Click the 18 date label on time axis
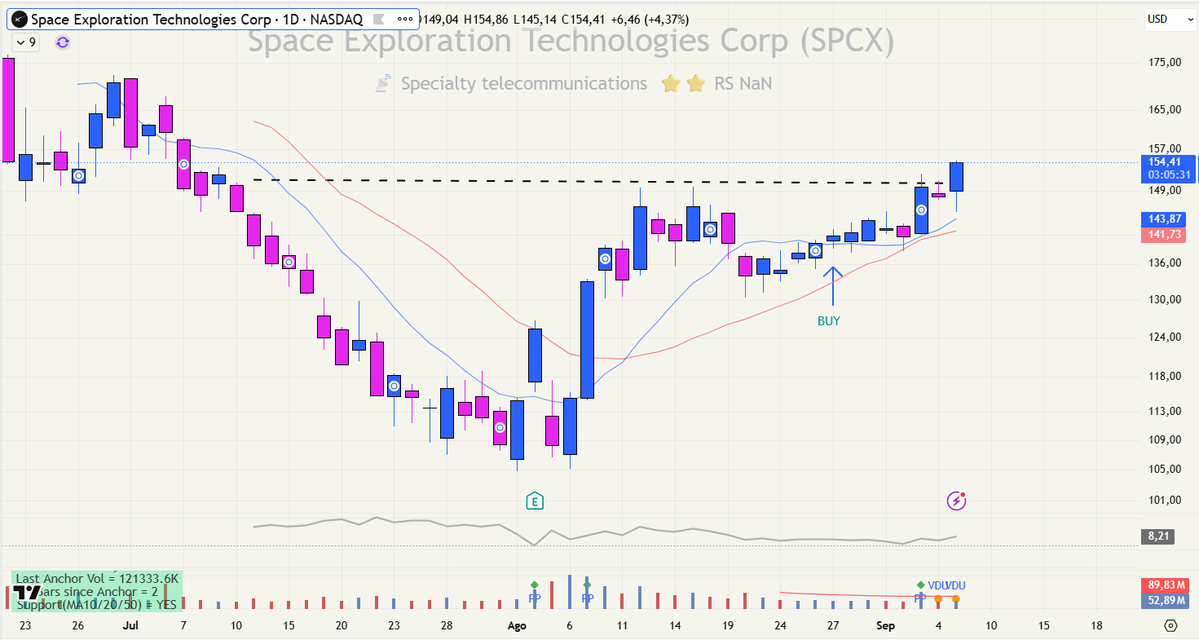The image size is (1199, 640). (1097, 625)
